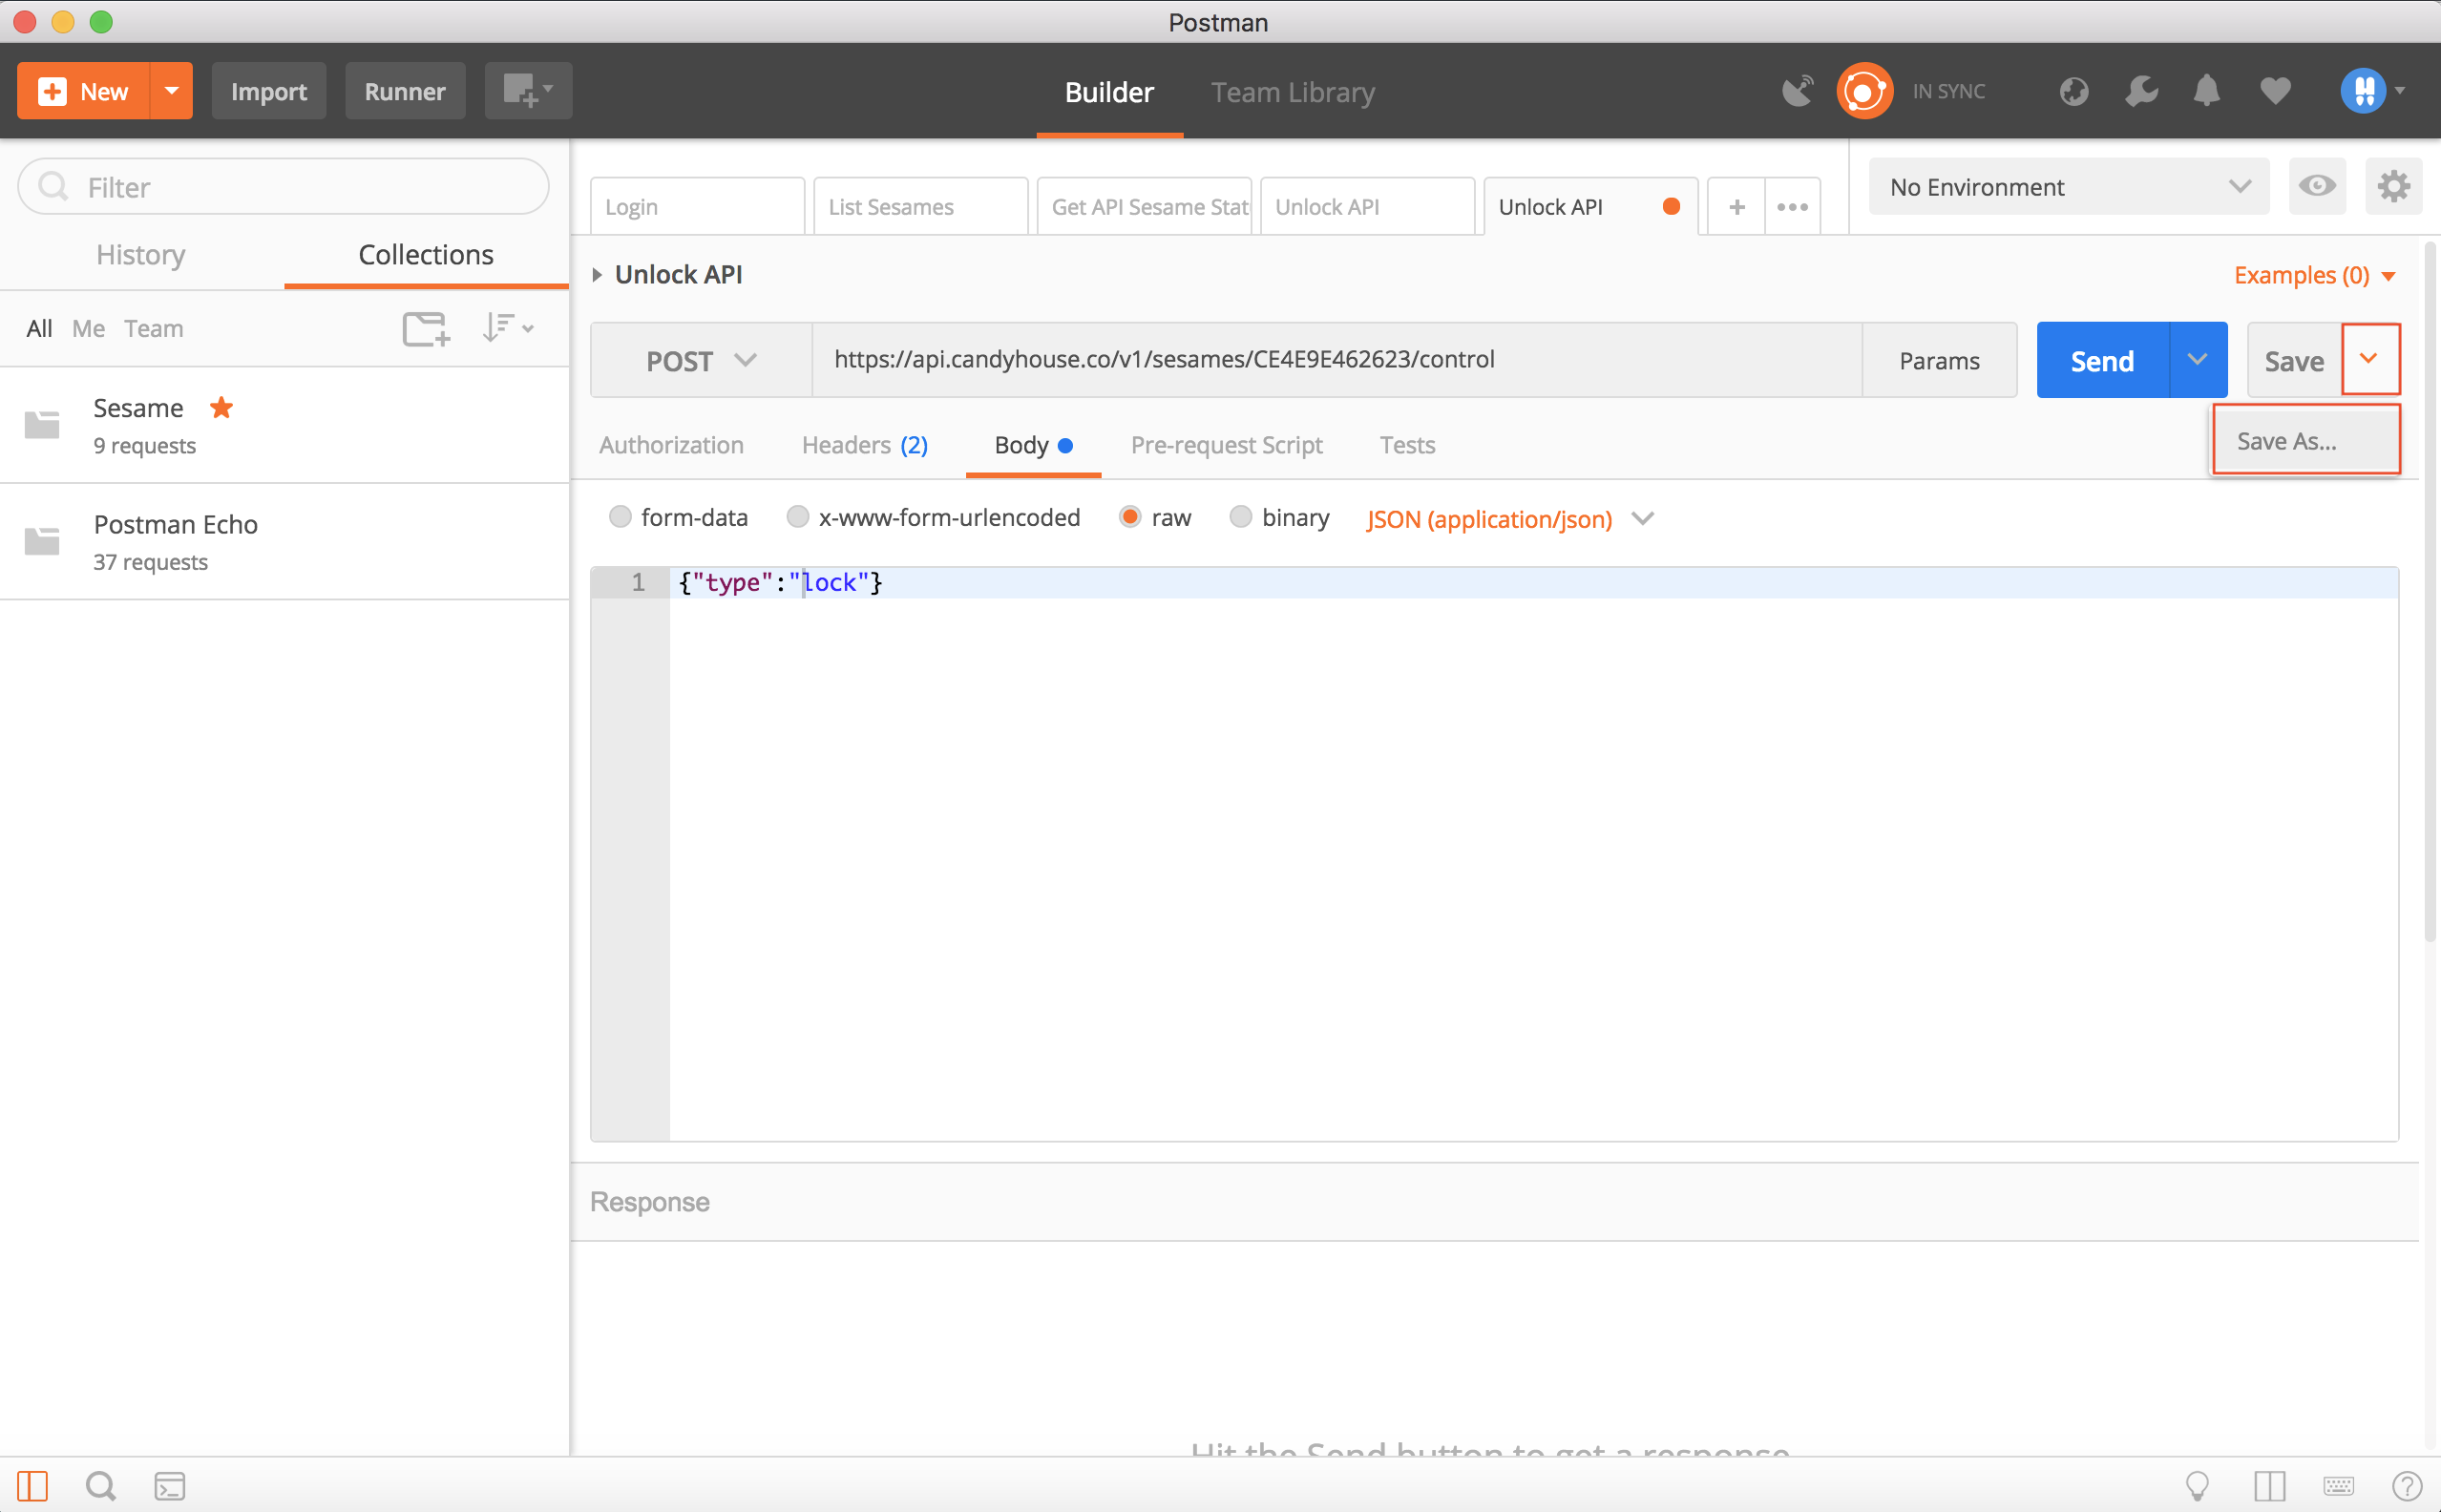Choose Save As... from the menu
The width and height of the screenshot is (2441, 1512).
(2306, 440)
